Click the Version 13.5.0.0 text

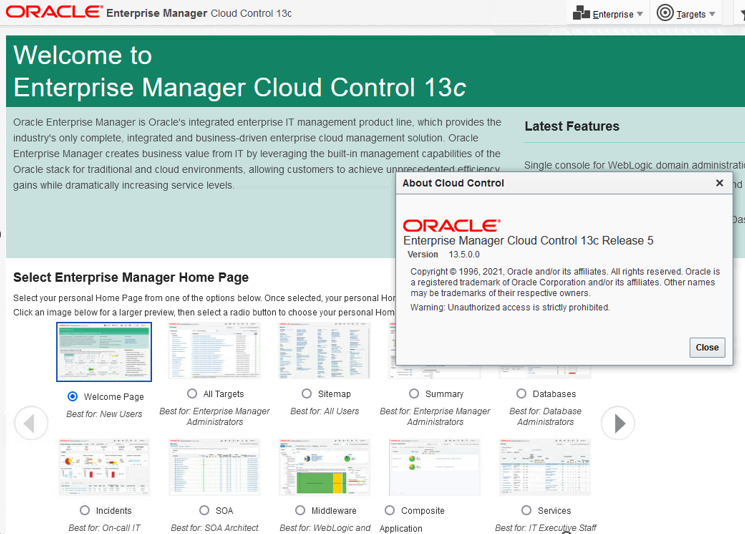coord(443,255)
